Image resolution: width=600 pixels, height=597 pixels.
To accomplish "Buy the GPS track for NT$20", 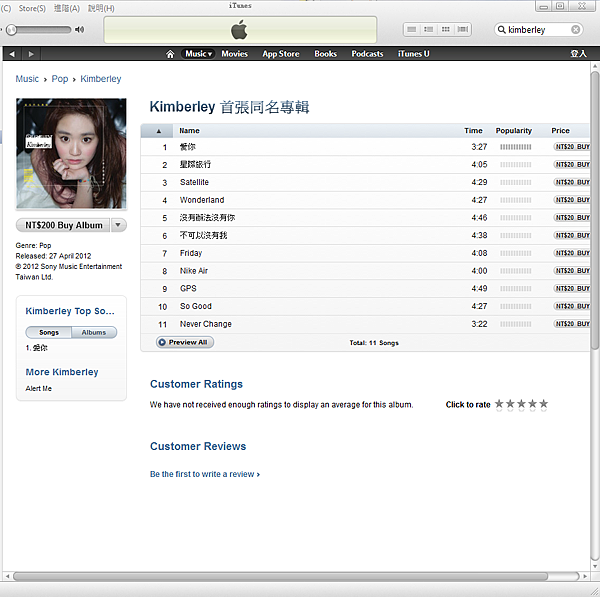I will [572, 288].
